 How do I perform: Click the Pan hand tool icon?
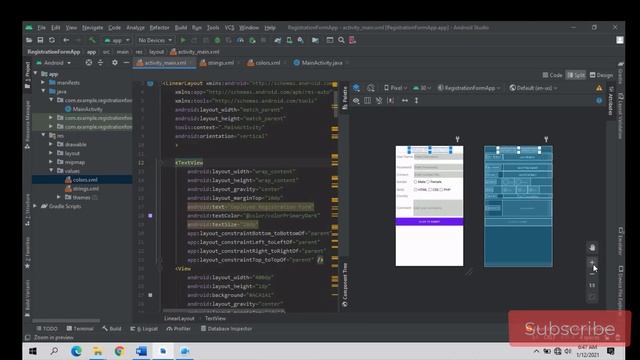[x=592, y=248]
